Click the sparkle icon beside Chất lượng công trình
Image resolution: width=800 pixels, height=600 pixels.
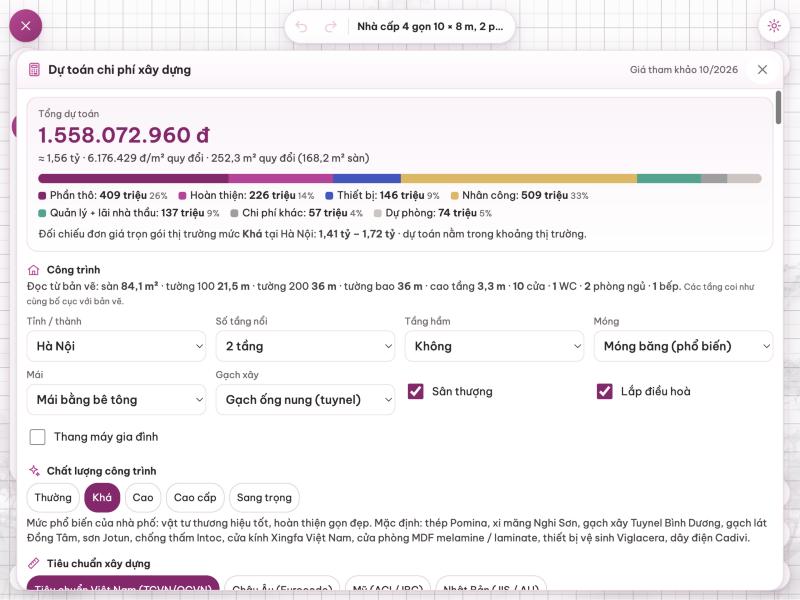coord(34,470)
